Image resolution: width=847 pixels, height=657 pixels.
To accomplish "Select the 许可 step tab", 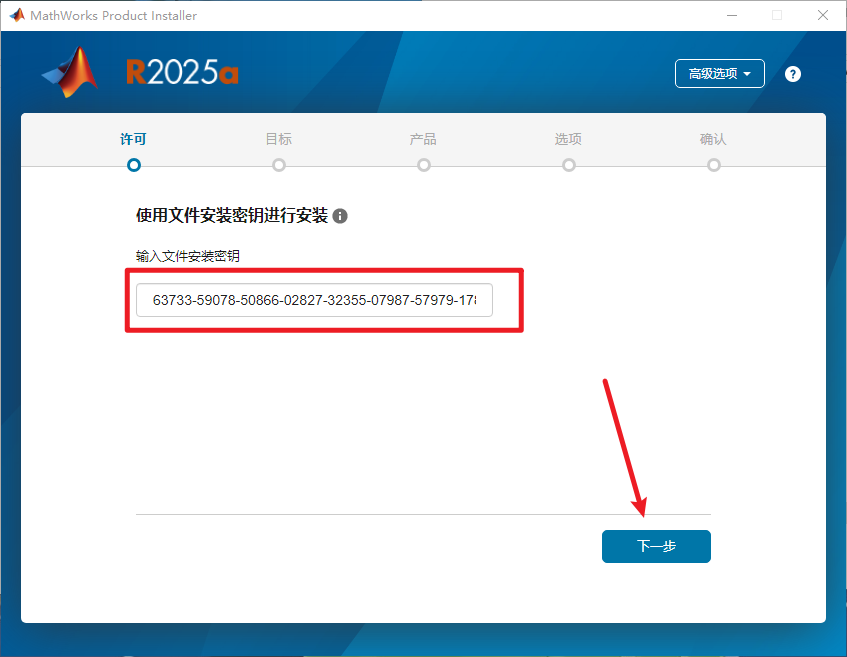I will point(133,139).
